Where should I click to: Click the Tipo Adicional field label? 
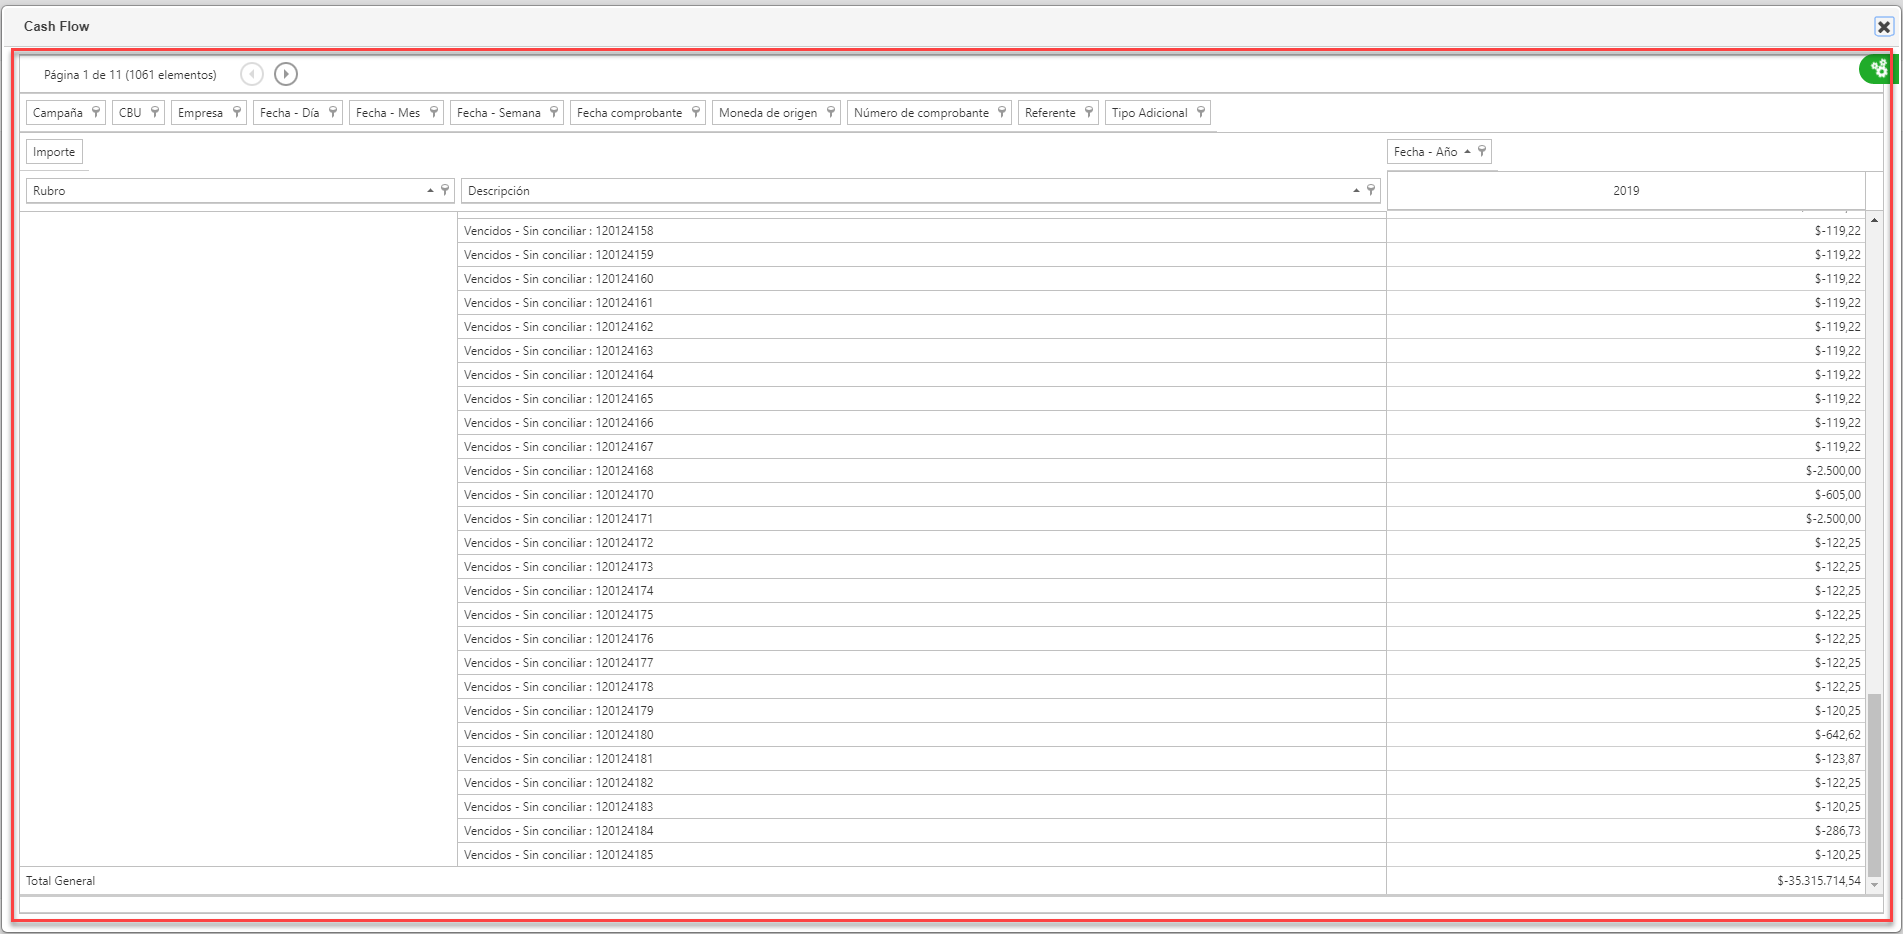pyautogui.click(x=1150, y=113)
